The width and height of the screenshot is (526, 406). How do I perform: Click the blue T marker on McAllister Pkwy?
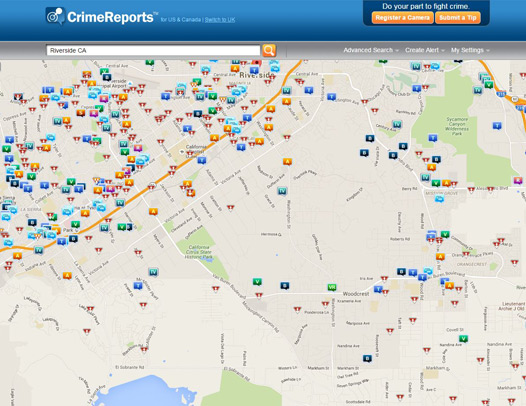[x=138, y=286]
